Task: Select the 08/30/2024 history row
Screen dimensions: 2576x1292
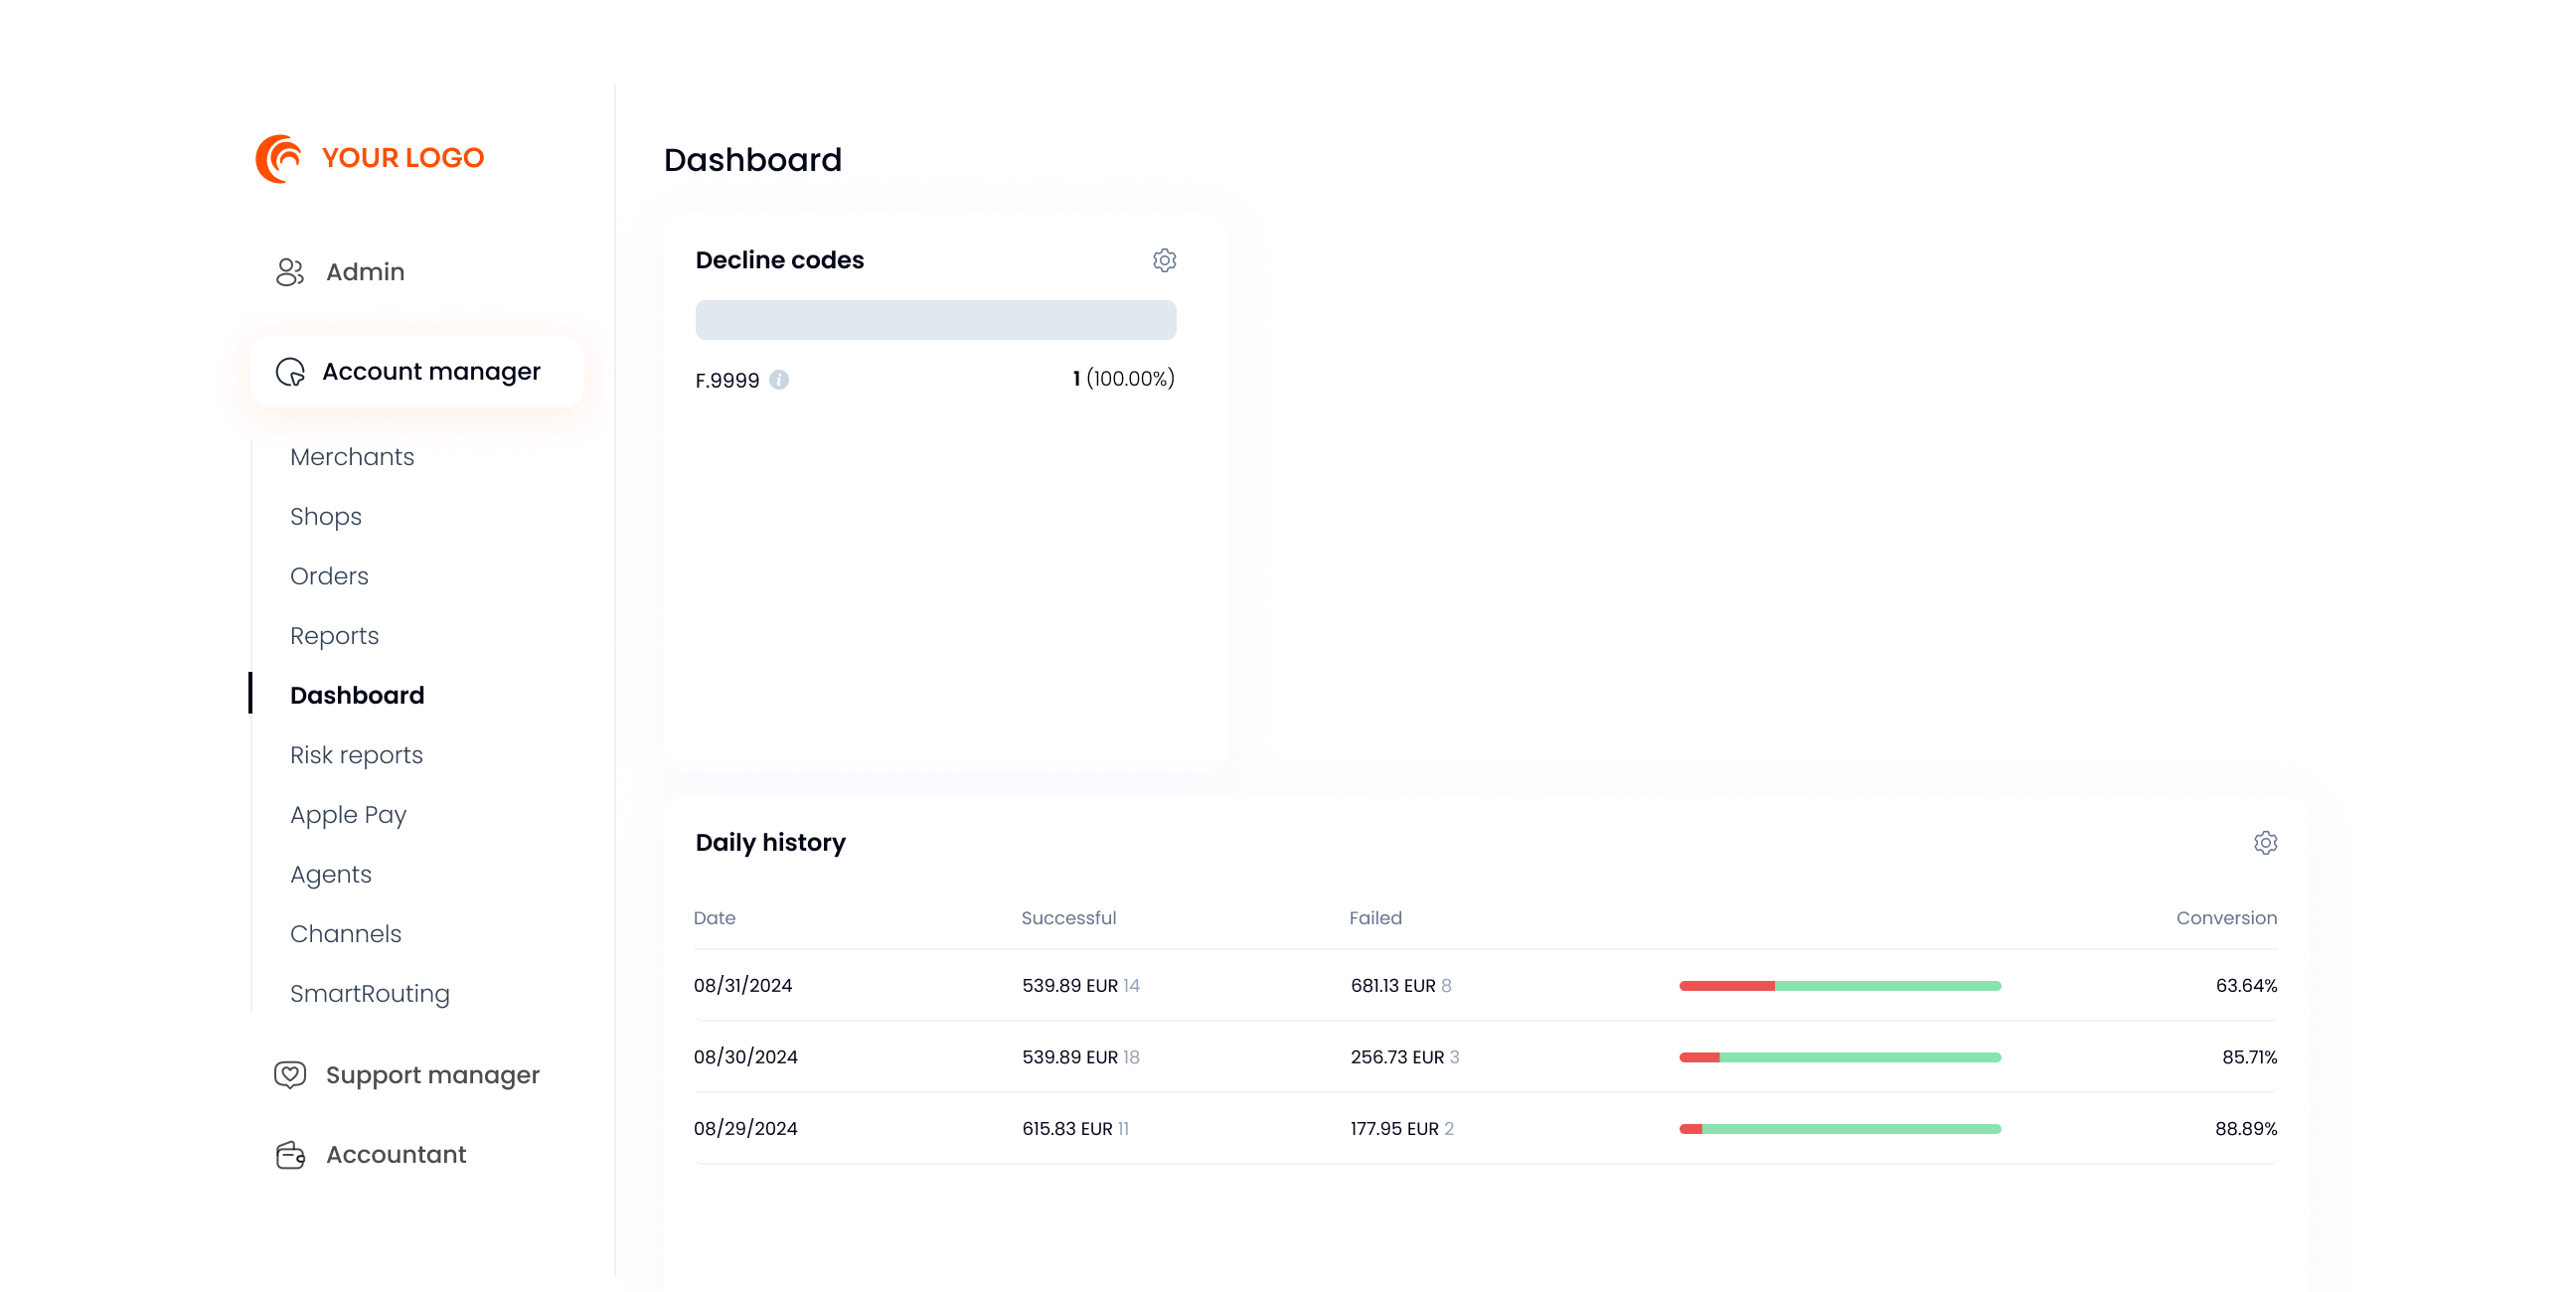Action: (1485, 1057)
